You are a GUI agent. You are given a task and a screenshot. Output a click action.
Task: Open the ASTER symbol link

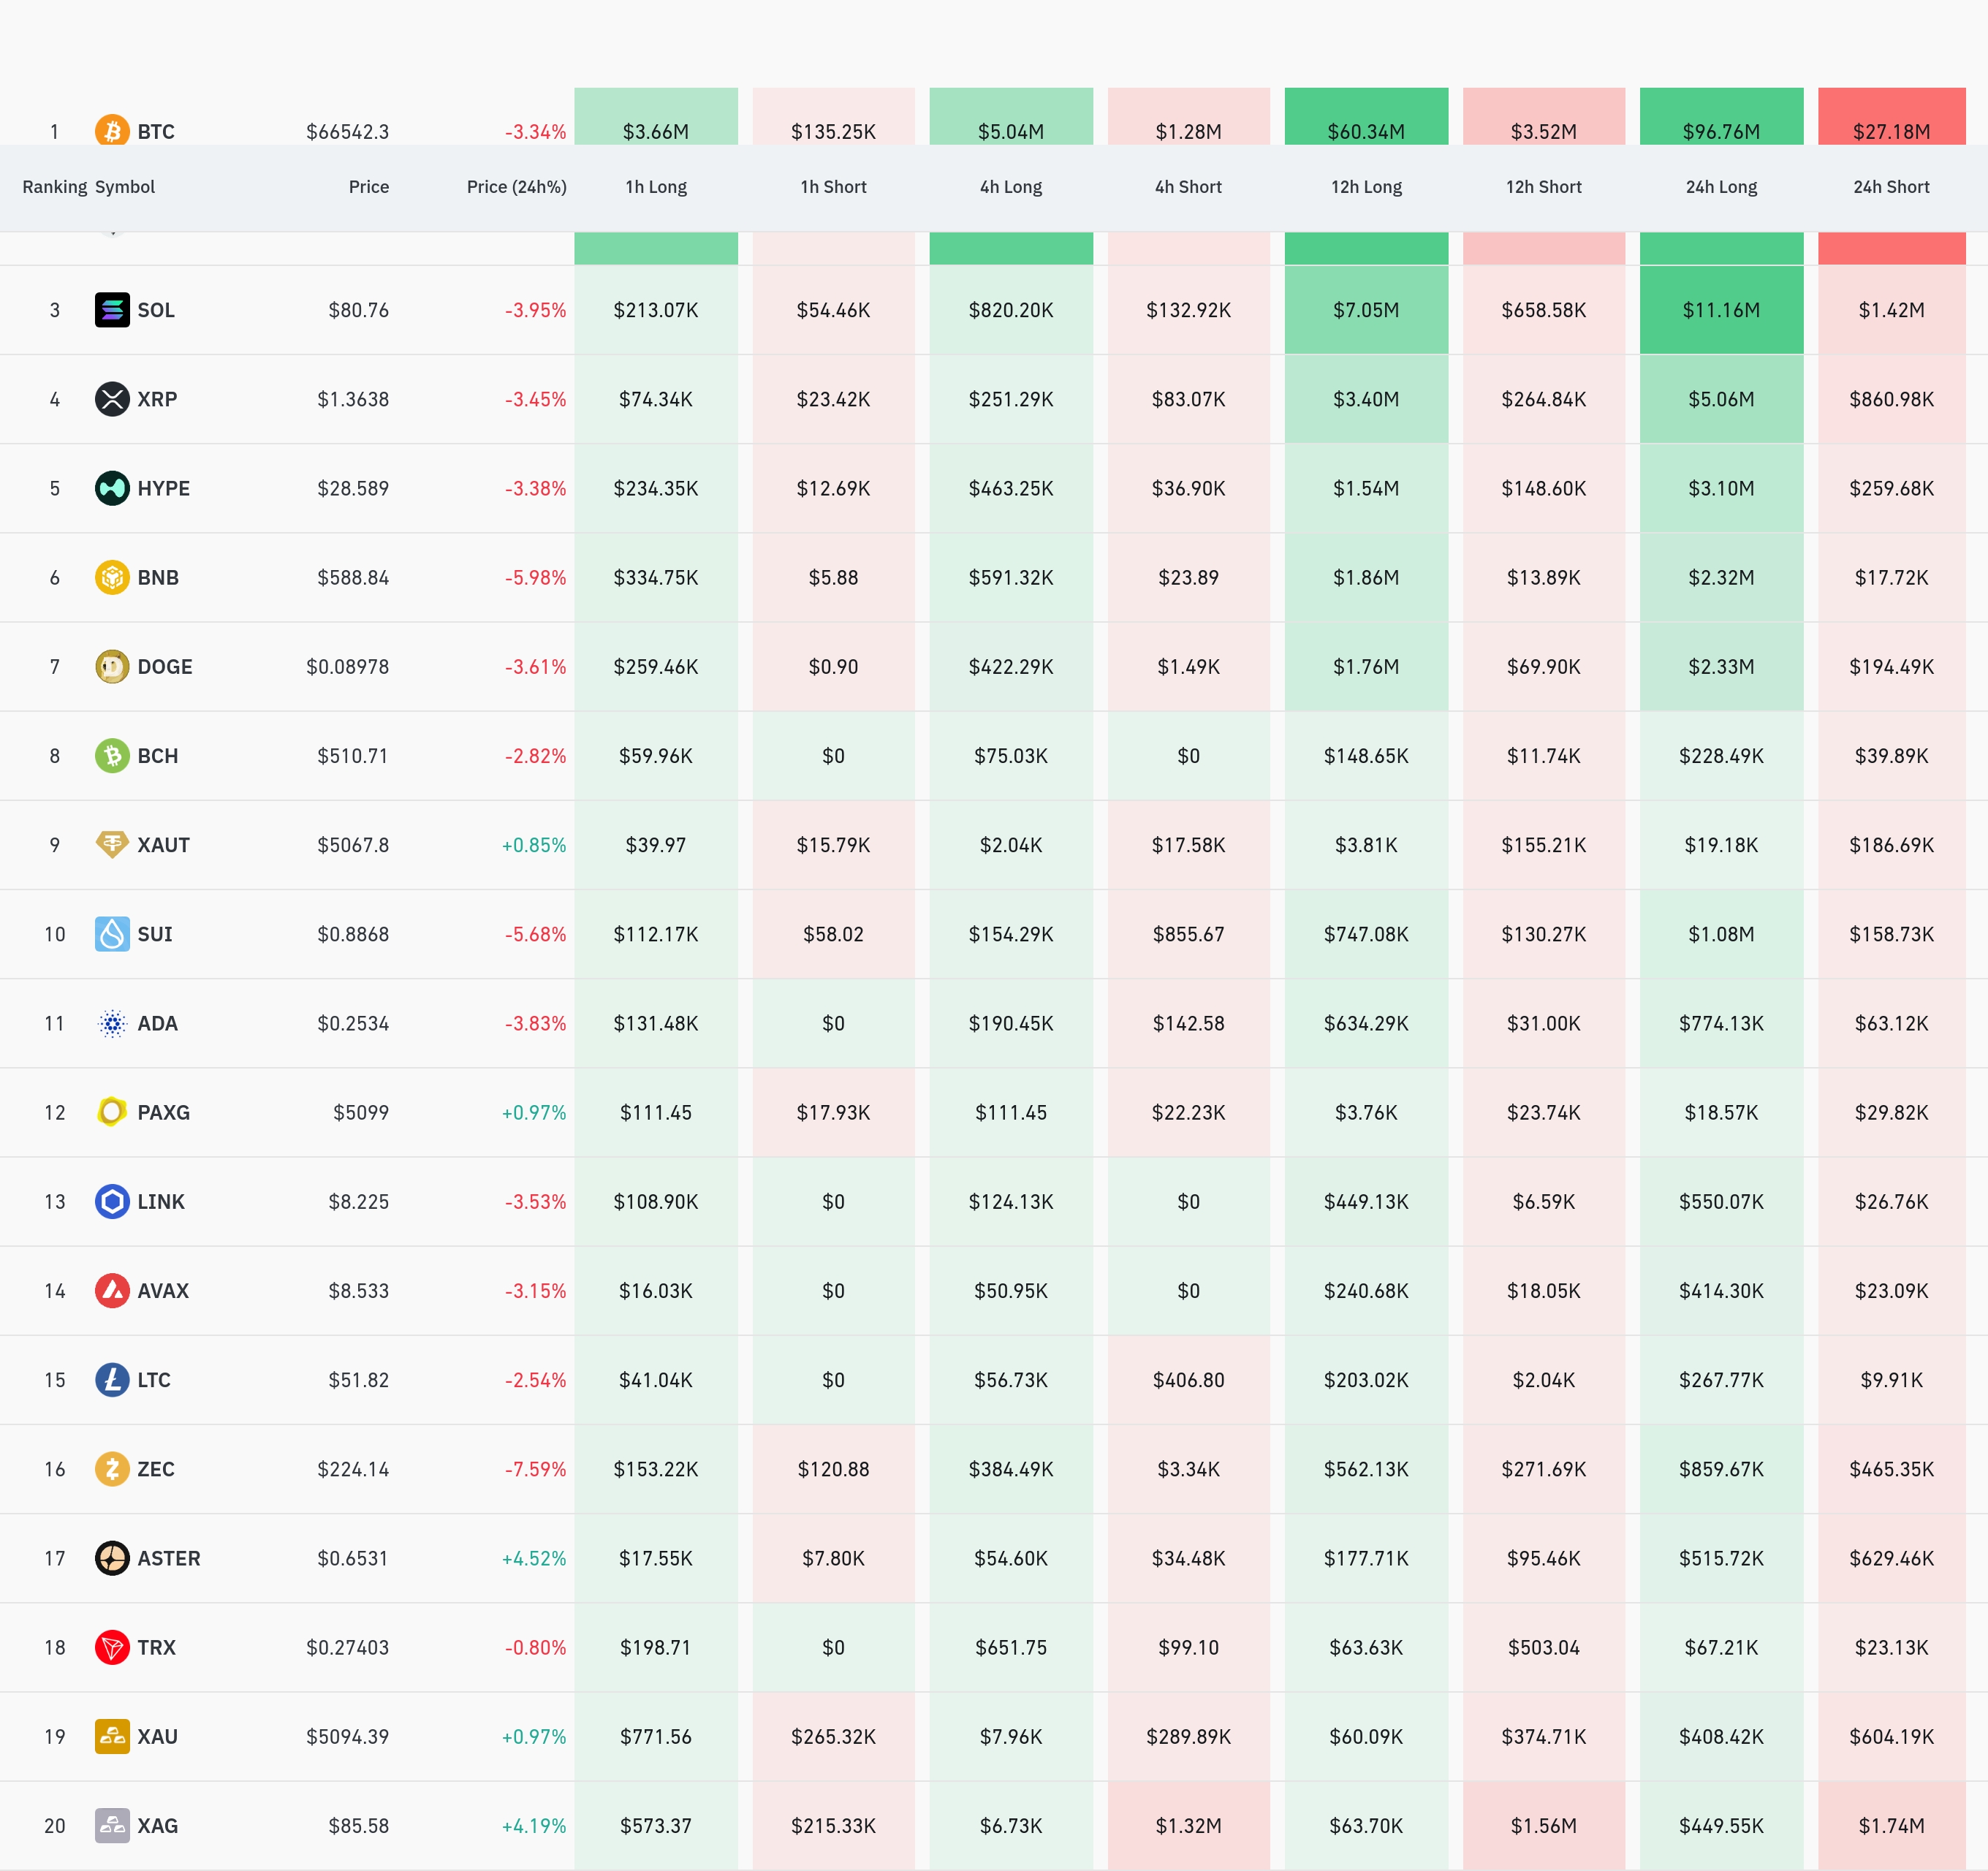[168, 1558]
